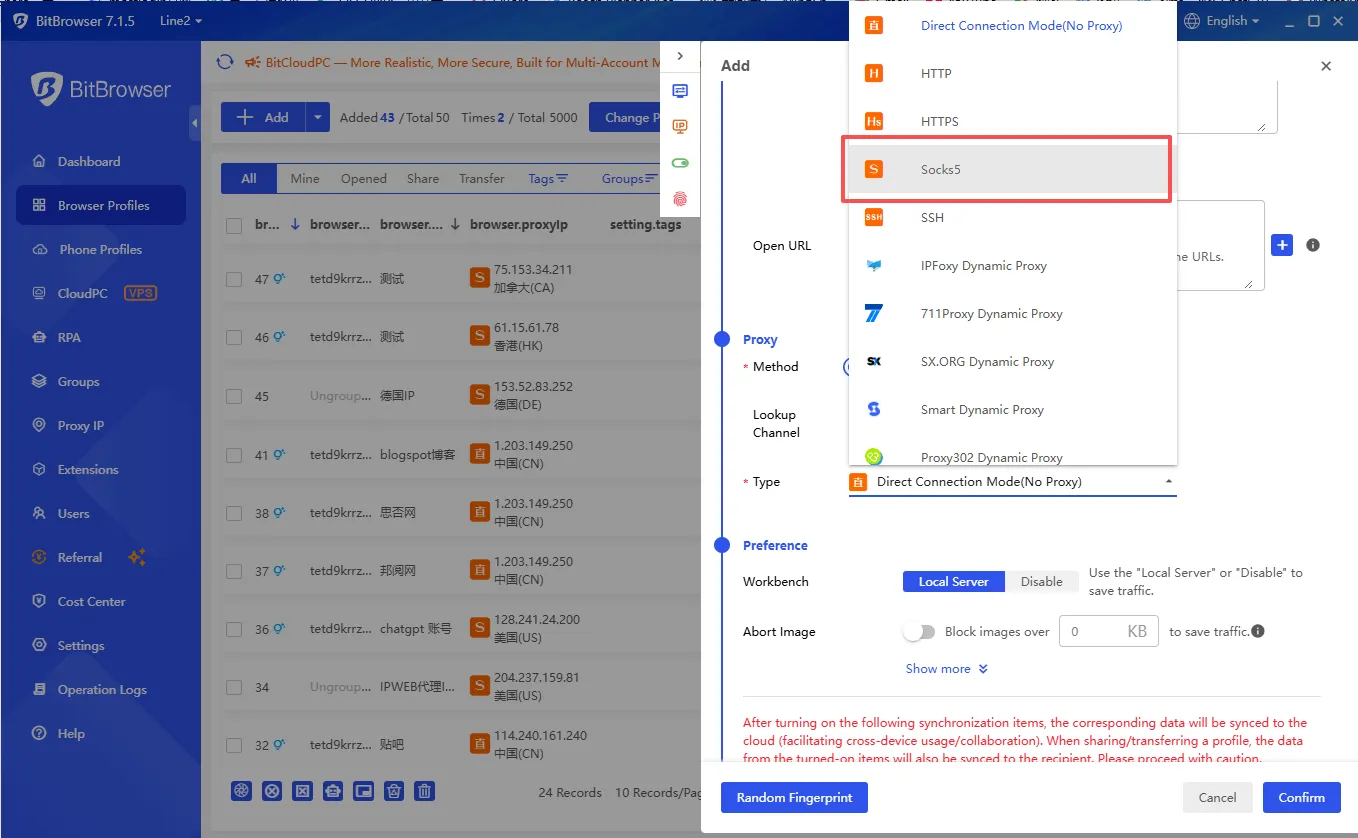Screen dimensions: 1358x838
Task: Open the dropdown arrow beside the Add button
Action: coord(317,117)
